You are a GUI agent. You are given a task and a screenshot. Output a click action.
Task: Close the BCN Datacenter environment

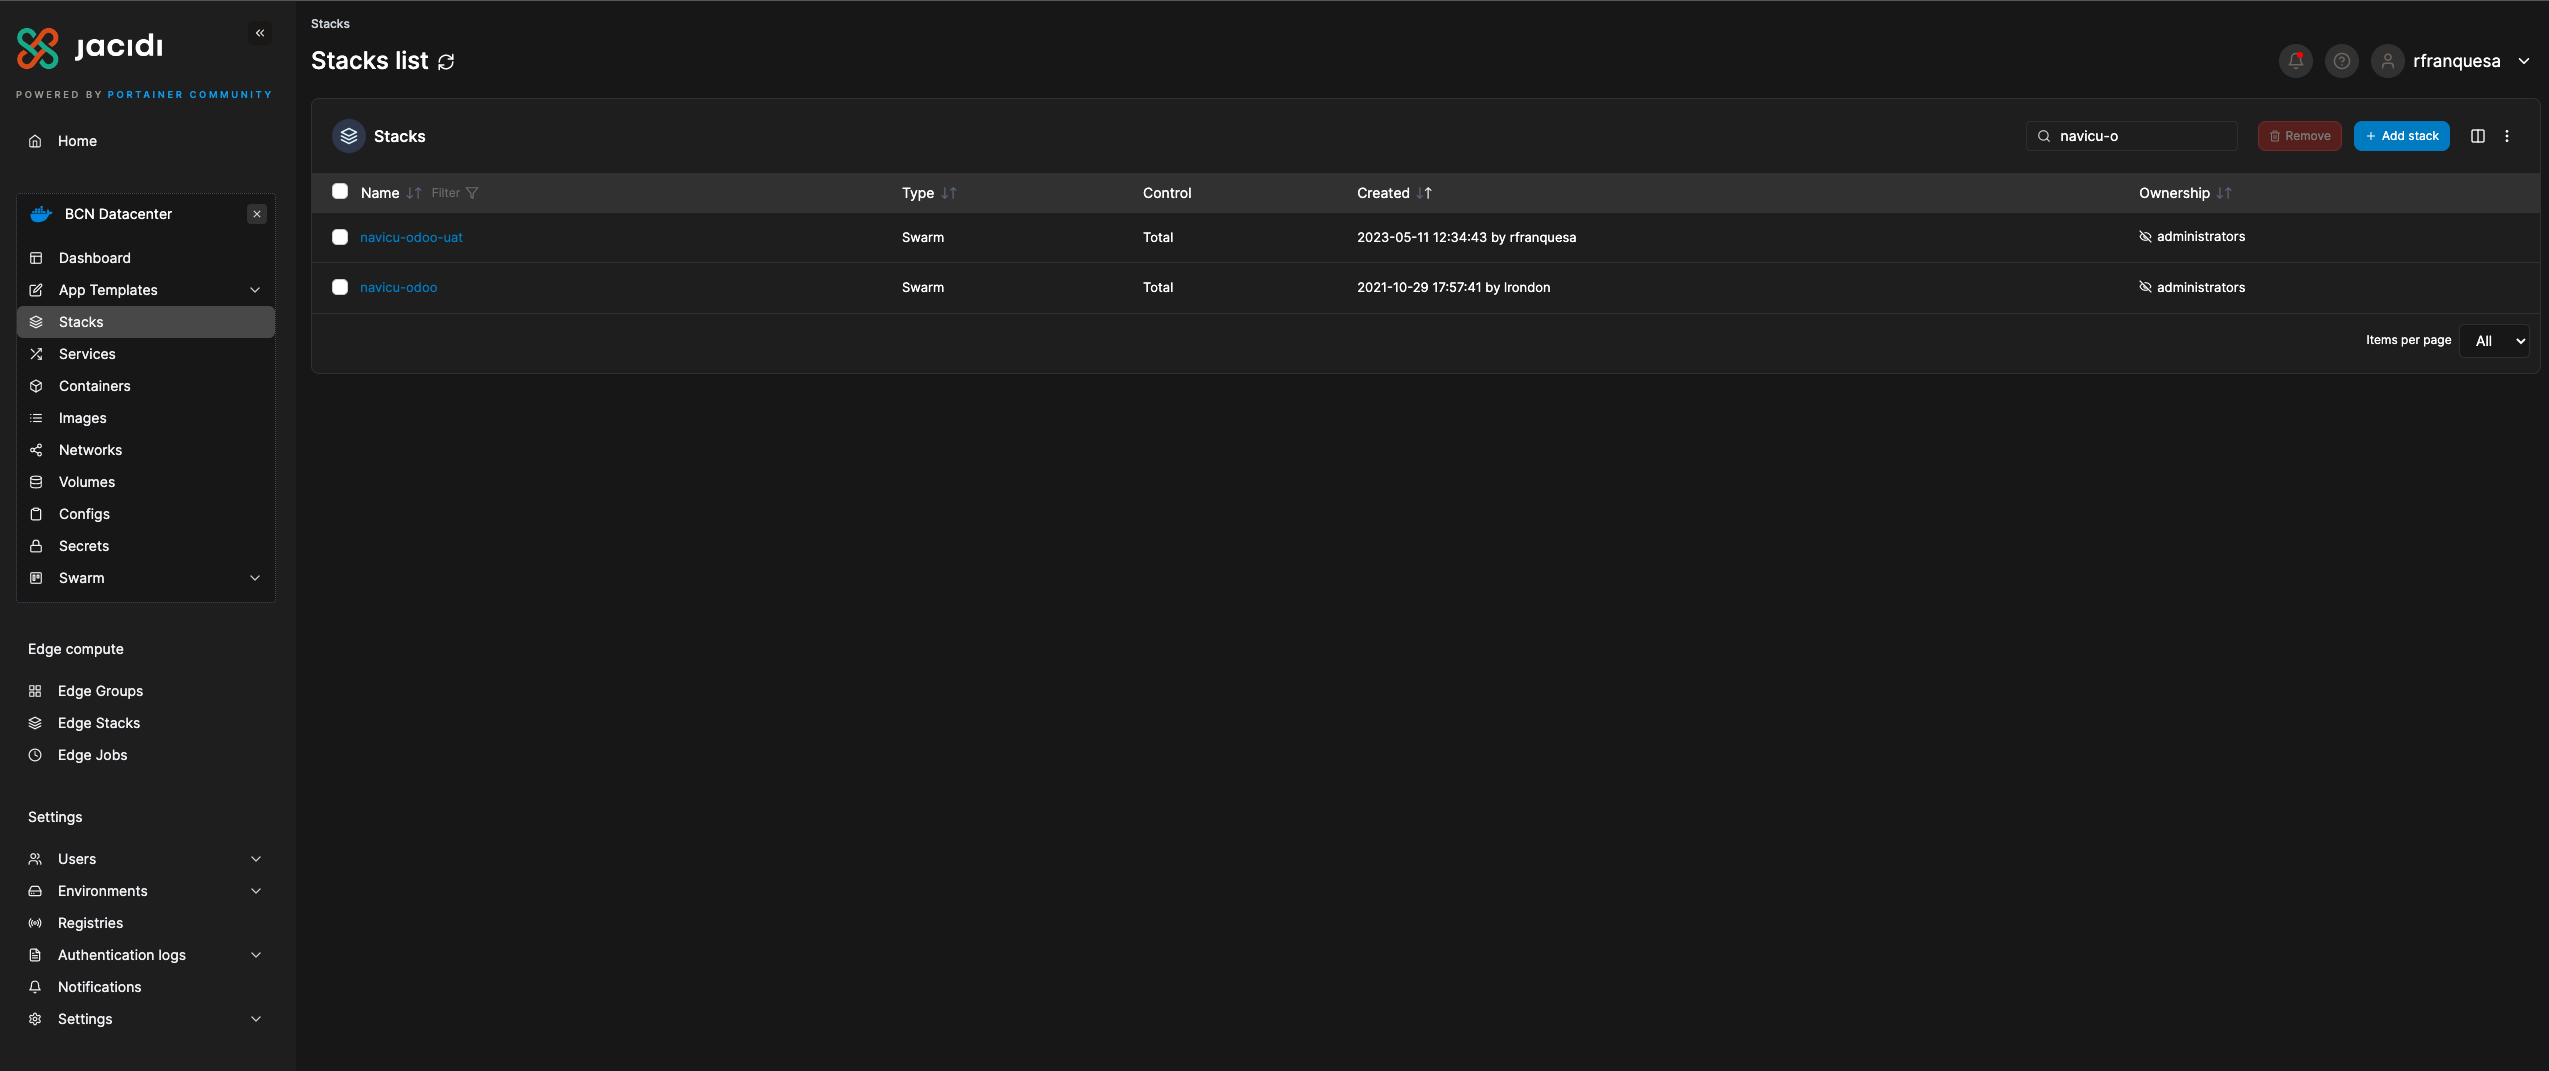(257, 214)
